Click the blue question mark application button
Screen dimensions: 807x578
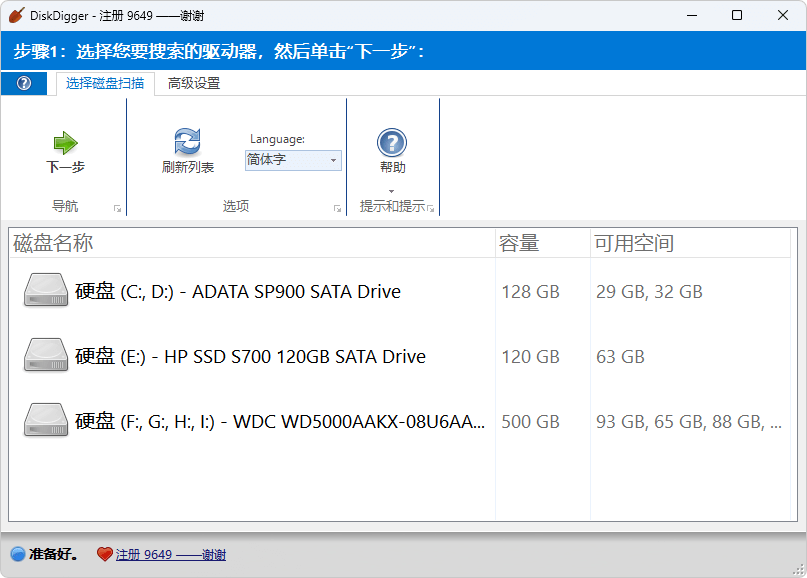[x=25, y=83]
